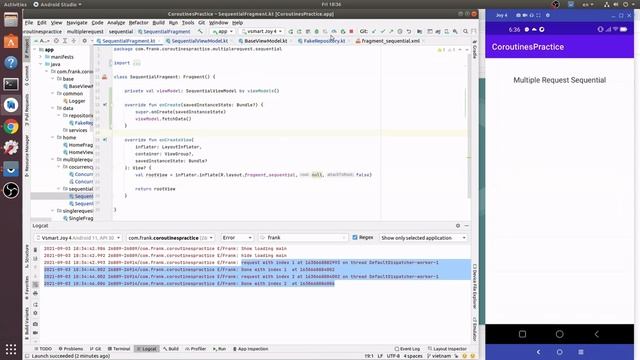Toggle the Regex checkbox in Logcat
Screen dimensions: 640x360
(x=355, y=237)
